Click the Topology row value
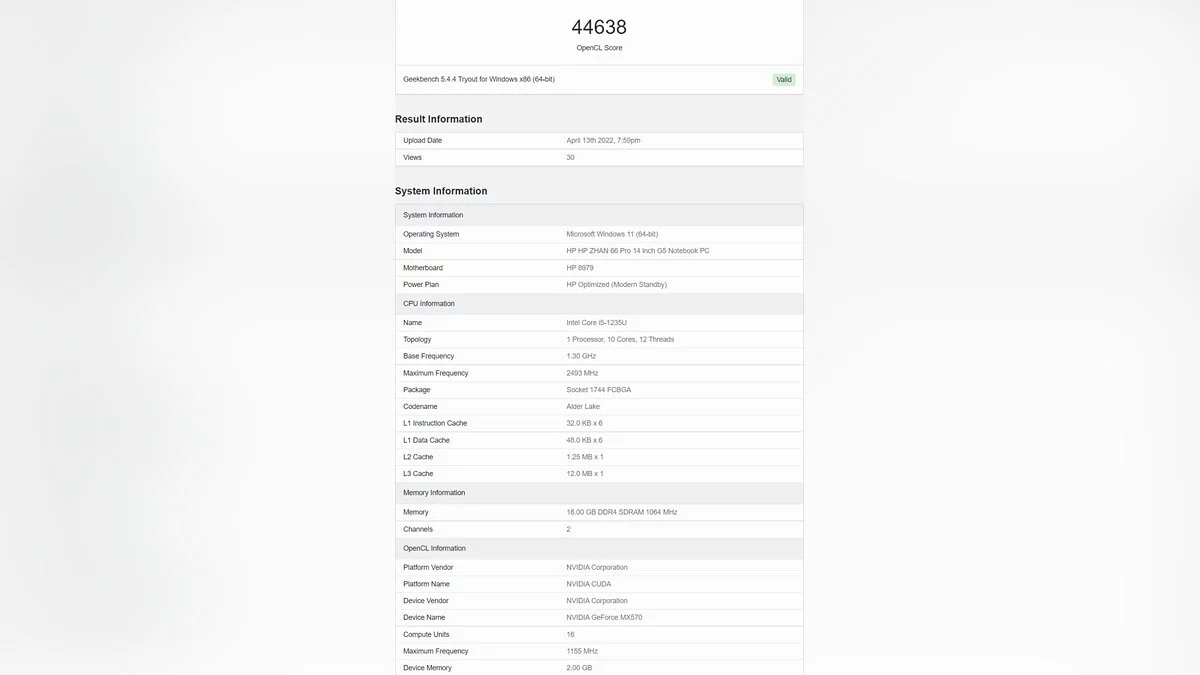 click(620, 340)
